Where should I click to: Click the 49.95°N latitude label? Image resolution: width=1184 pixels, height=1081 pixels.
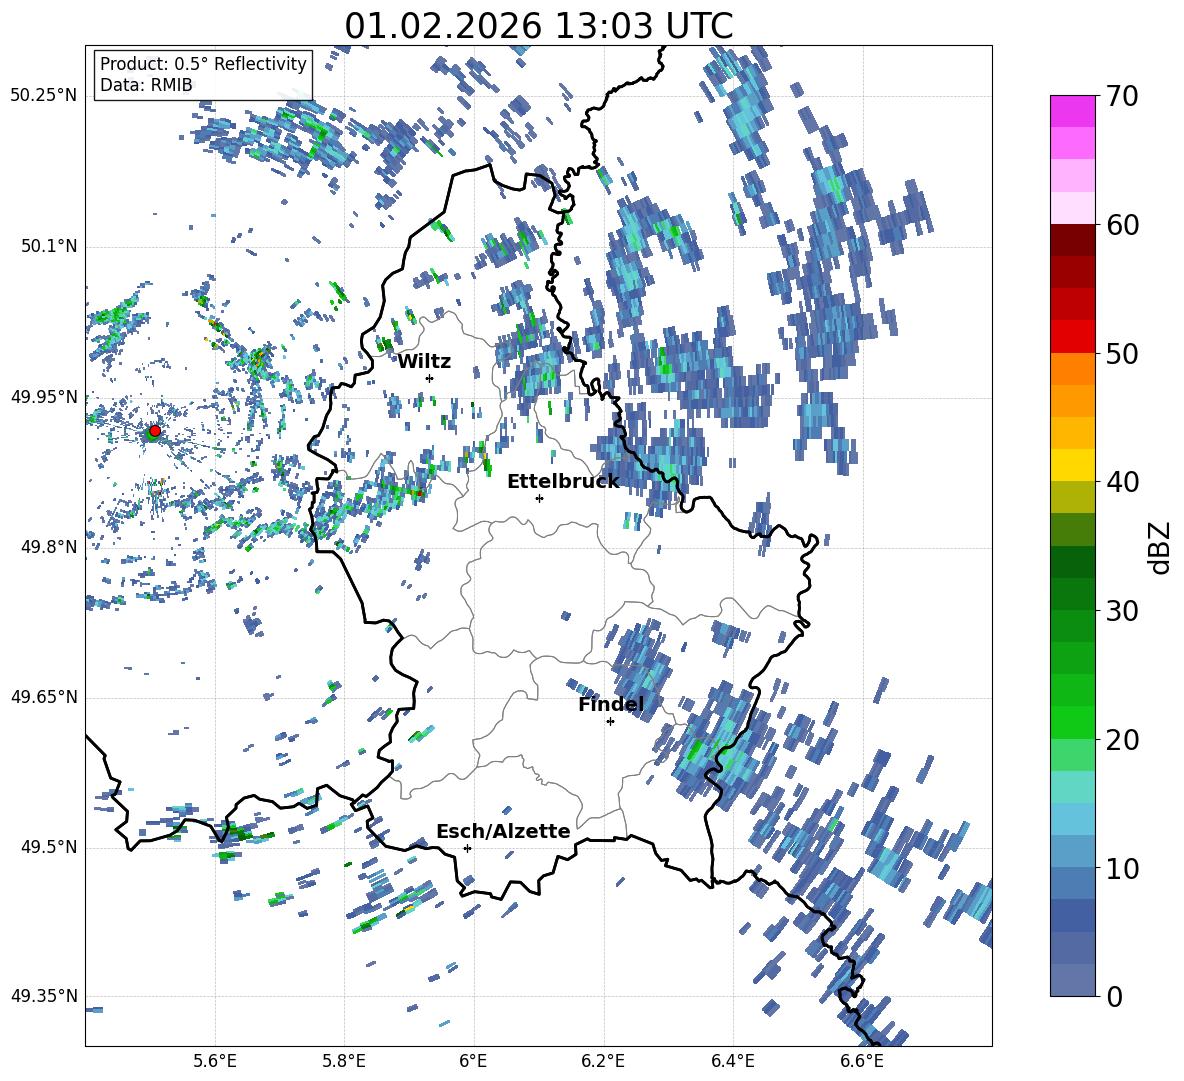[44, 397]
